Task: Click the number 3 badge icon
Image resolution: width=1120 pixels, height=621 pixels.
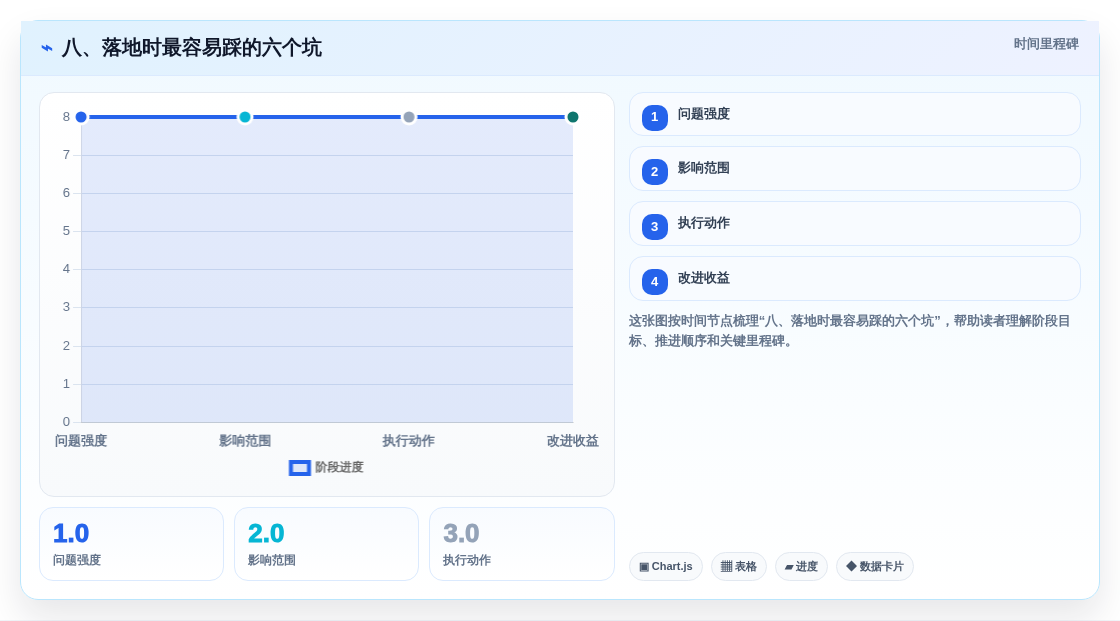Action: (x=654, y=227)
